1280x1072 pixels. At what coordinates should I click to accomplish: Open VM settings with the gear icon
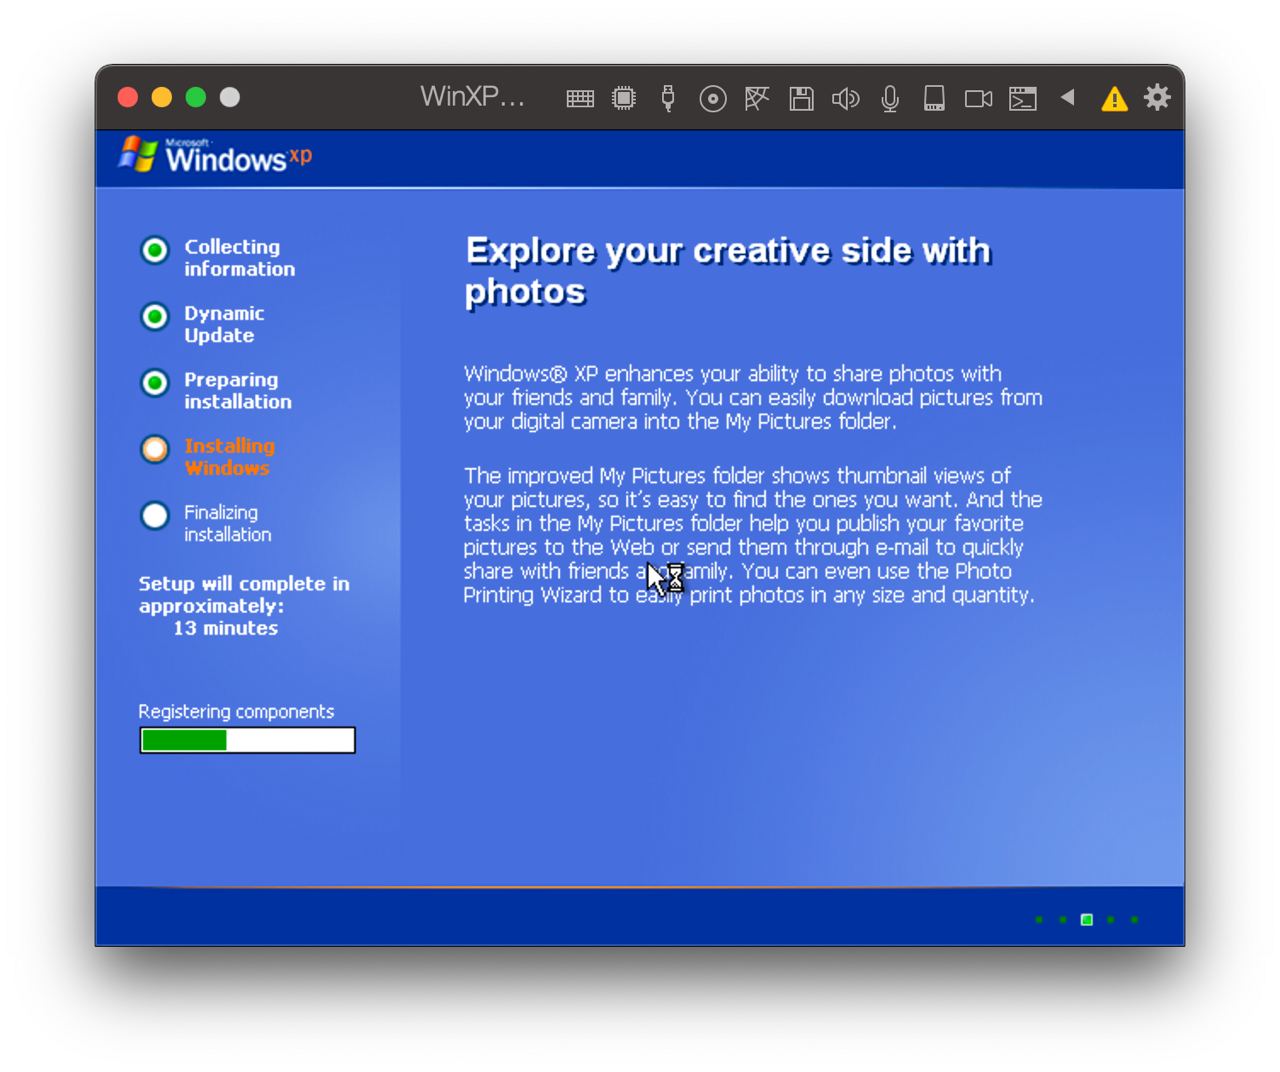pyautogui.click(x=1157, y=97)
